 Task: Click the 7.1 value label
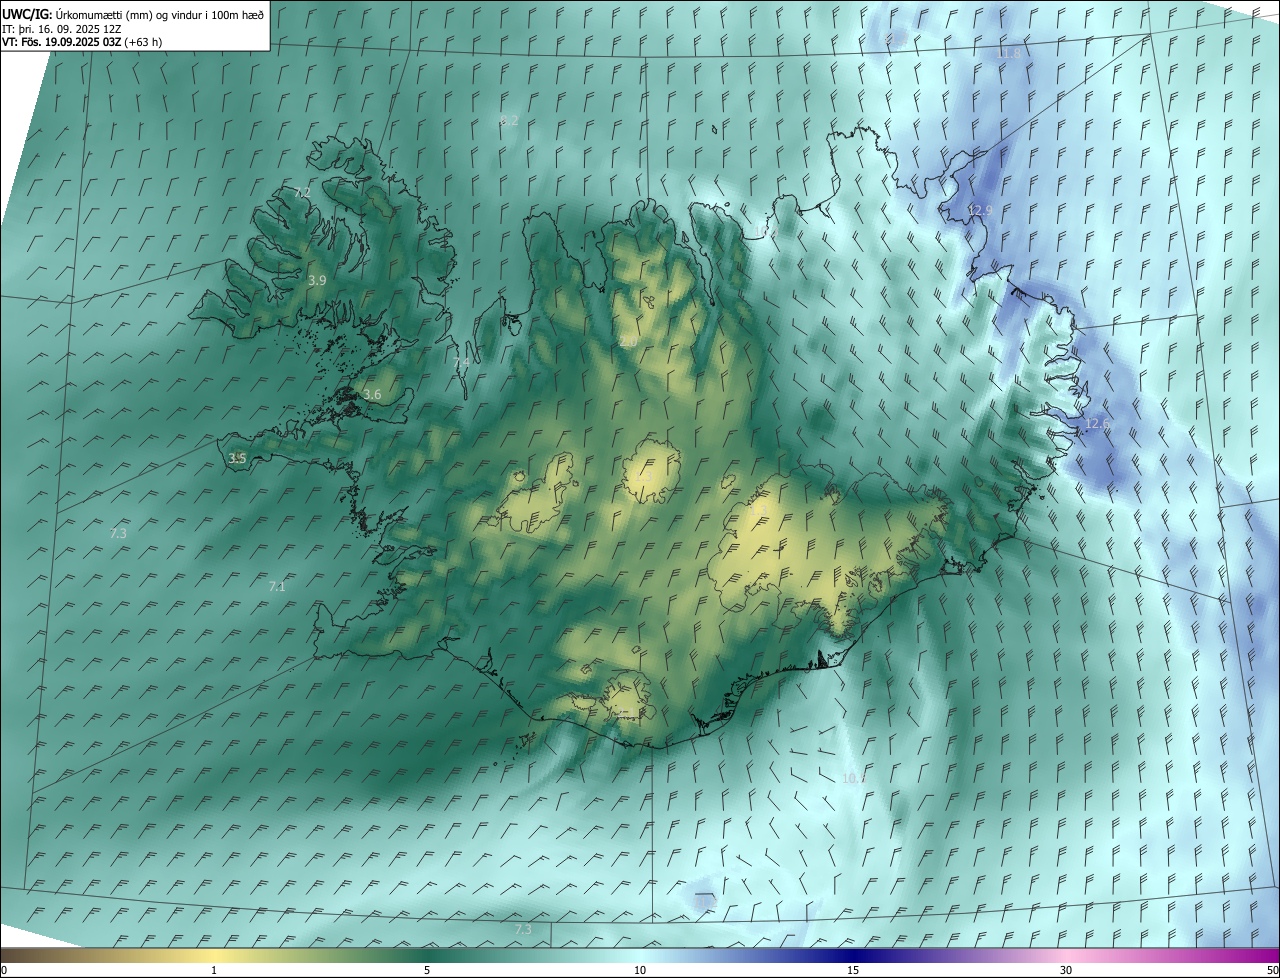pos(277,587)
